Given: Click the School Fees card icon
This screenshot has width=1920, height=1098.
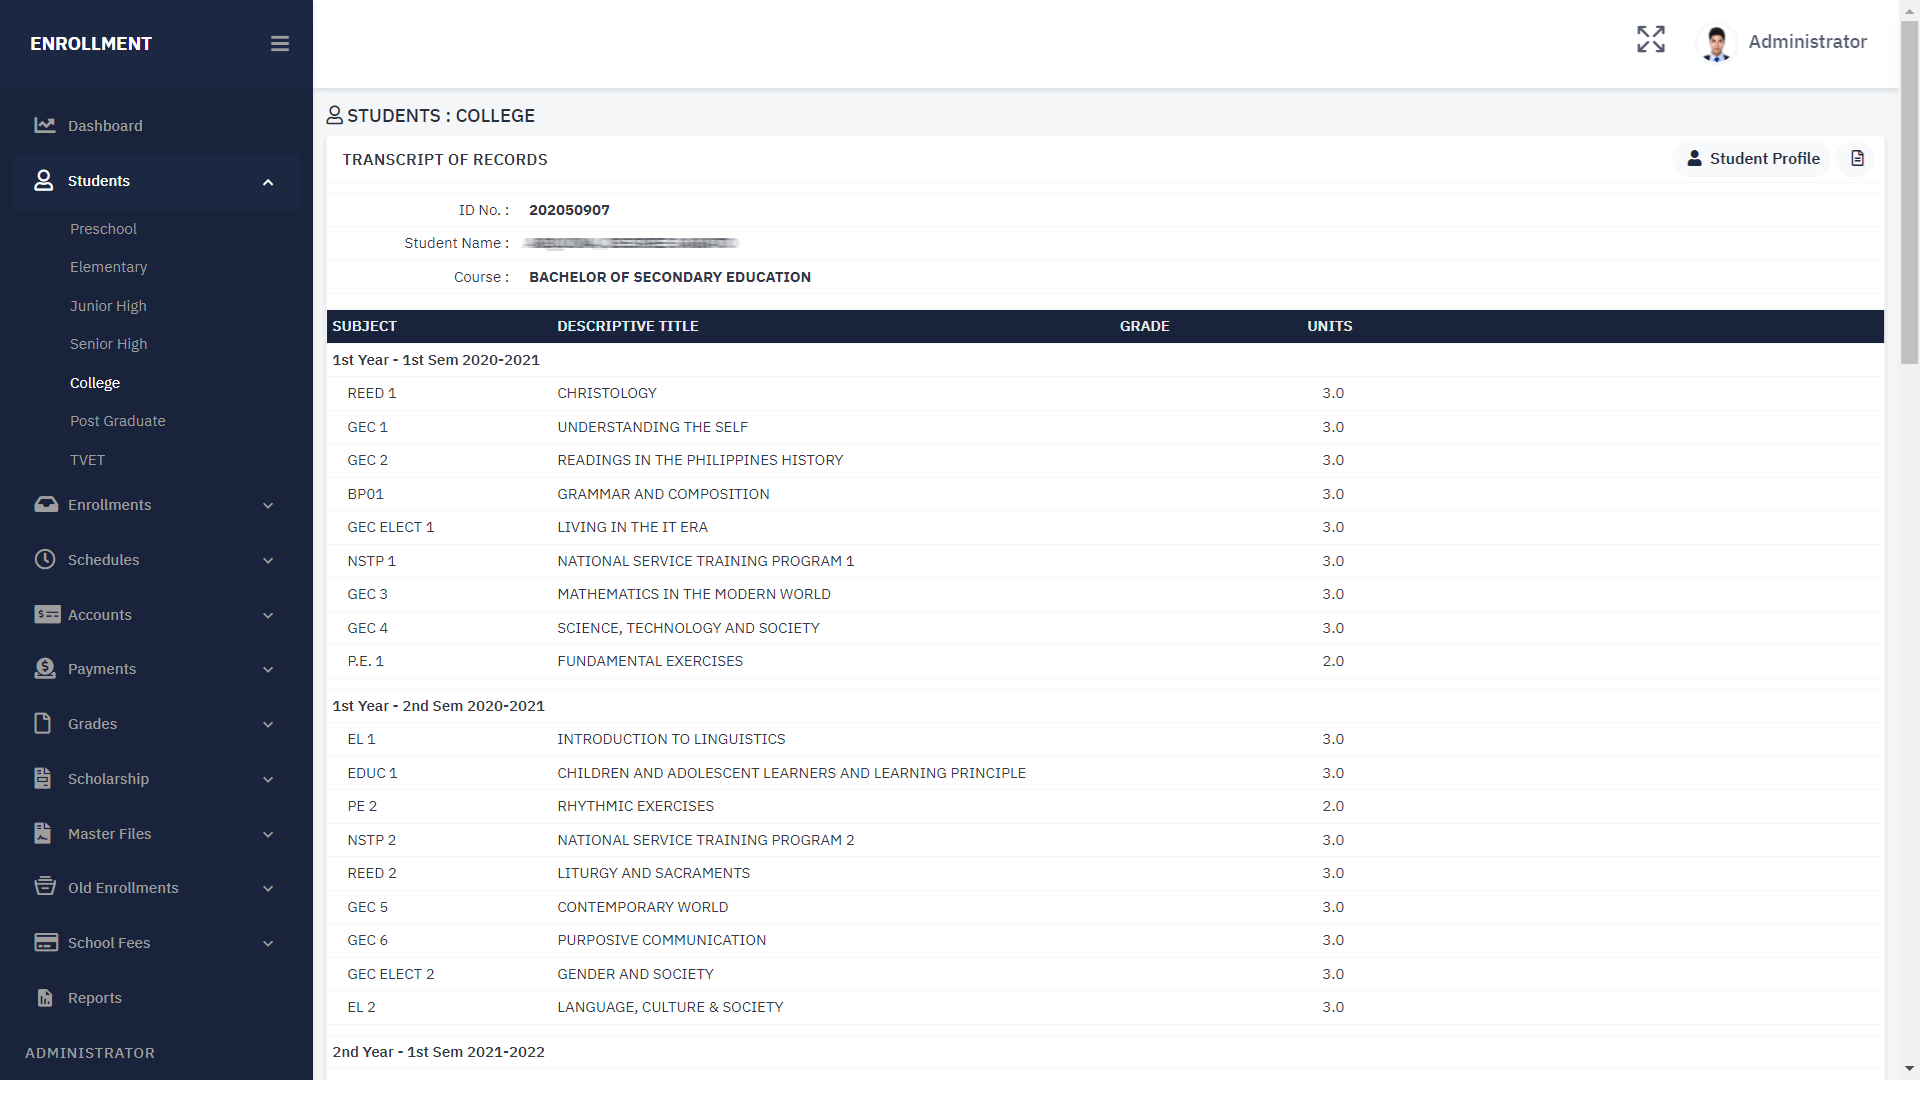Looking at the screenshot, I should click(x=46, y=943).
